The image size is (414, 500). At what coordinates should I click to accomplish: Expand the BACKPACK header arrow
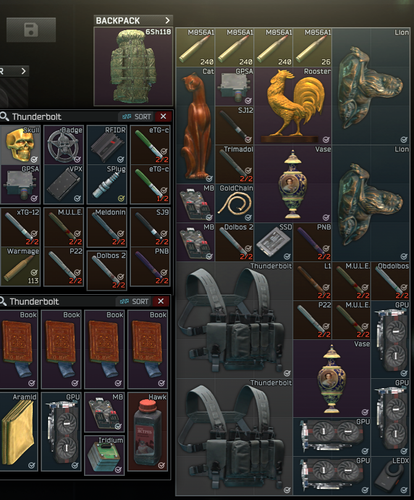pos(167,20)
